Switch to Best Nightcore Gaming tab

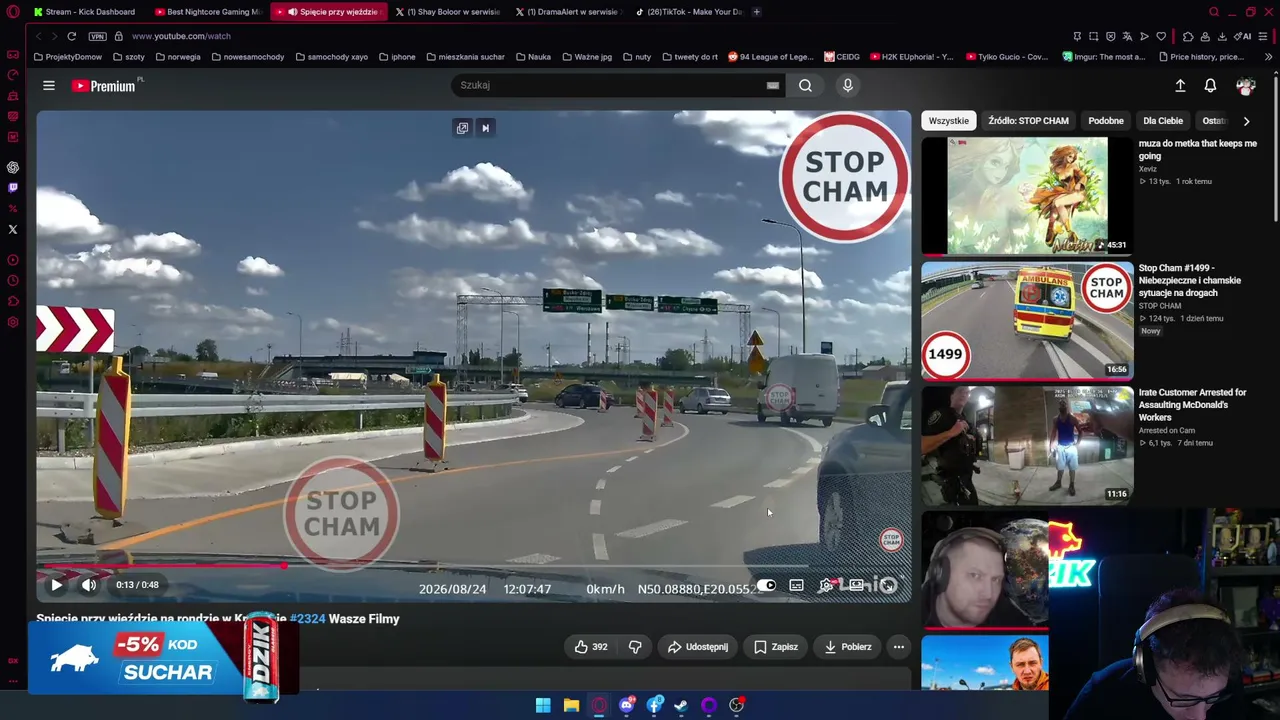click(207, 12)
